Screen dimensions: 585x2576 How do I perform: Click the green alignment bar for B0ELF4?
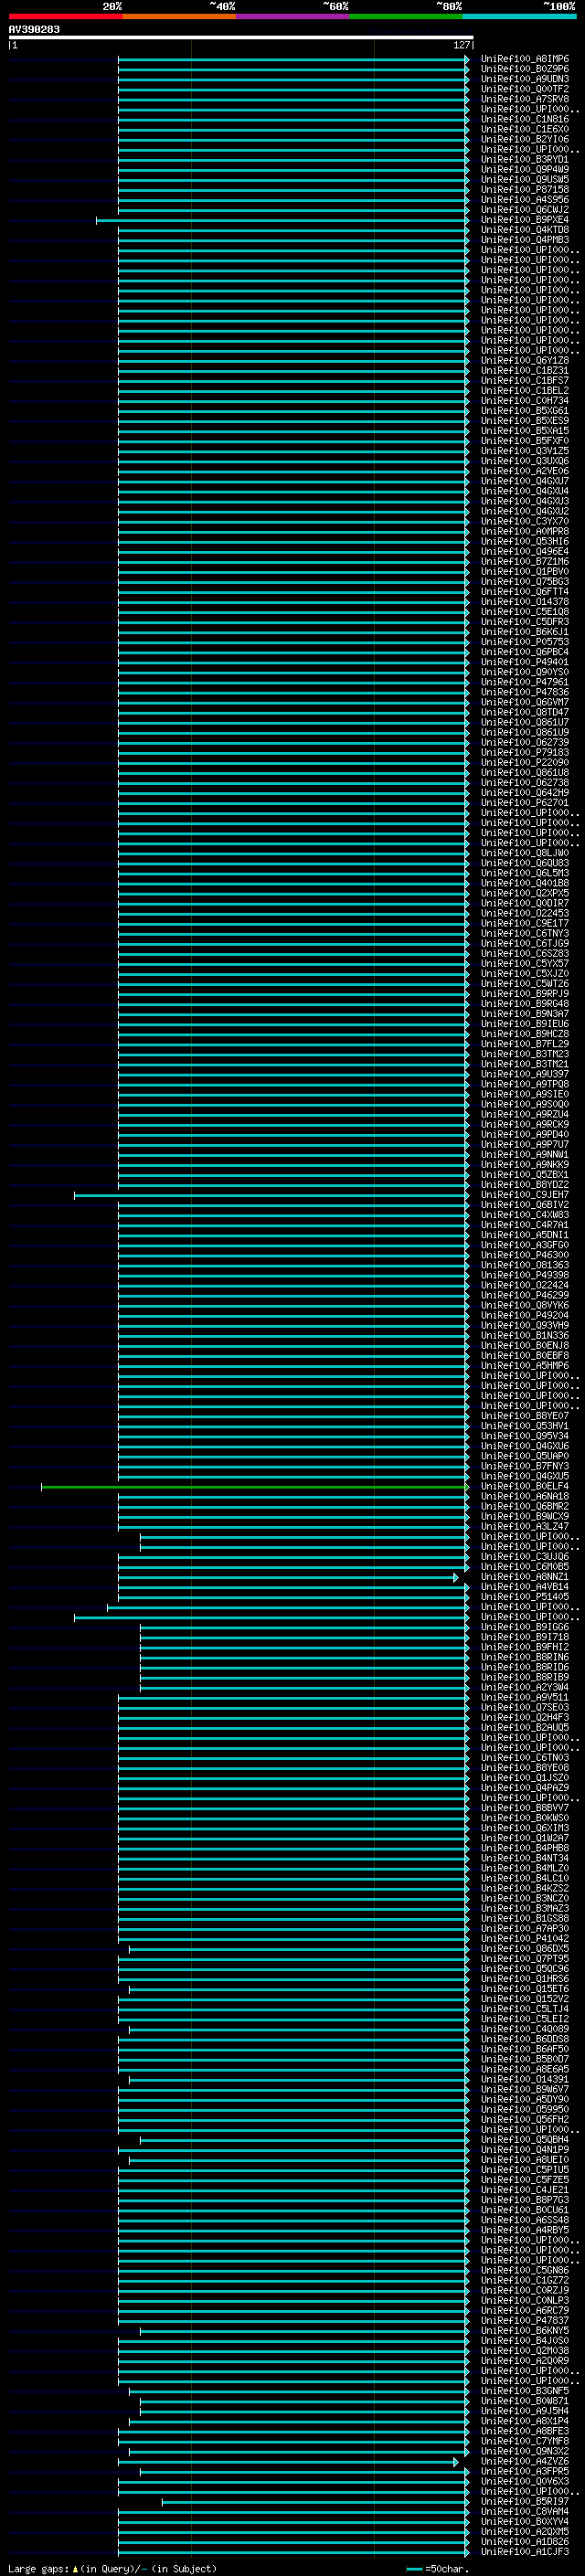pos(253,1487)
